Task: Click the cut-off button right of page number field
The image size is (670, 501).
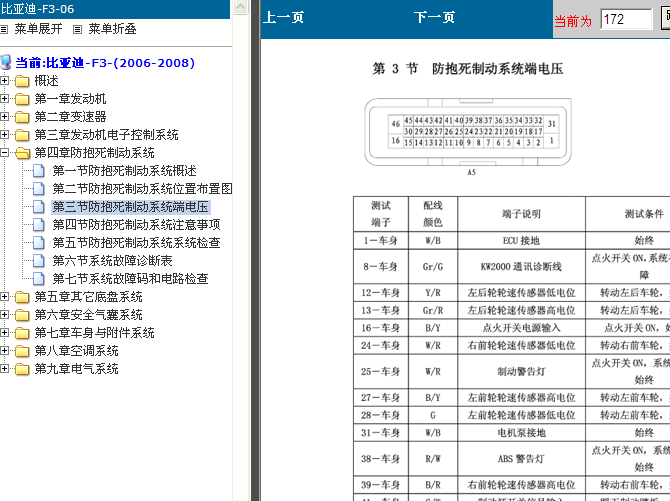Action: click(x=666, y=19)
